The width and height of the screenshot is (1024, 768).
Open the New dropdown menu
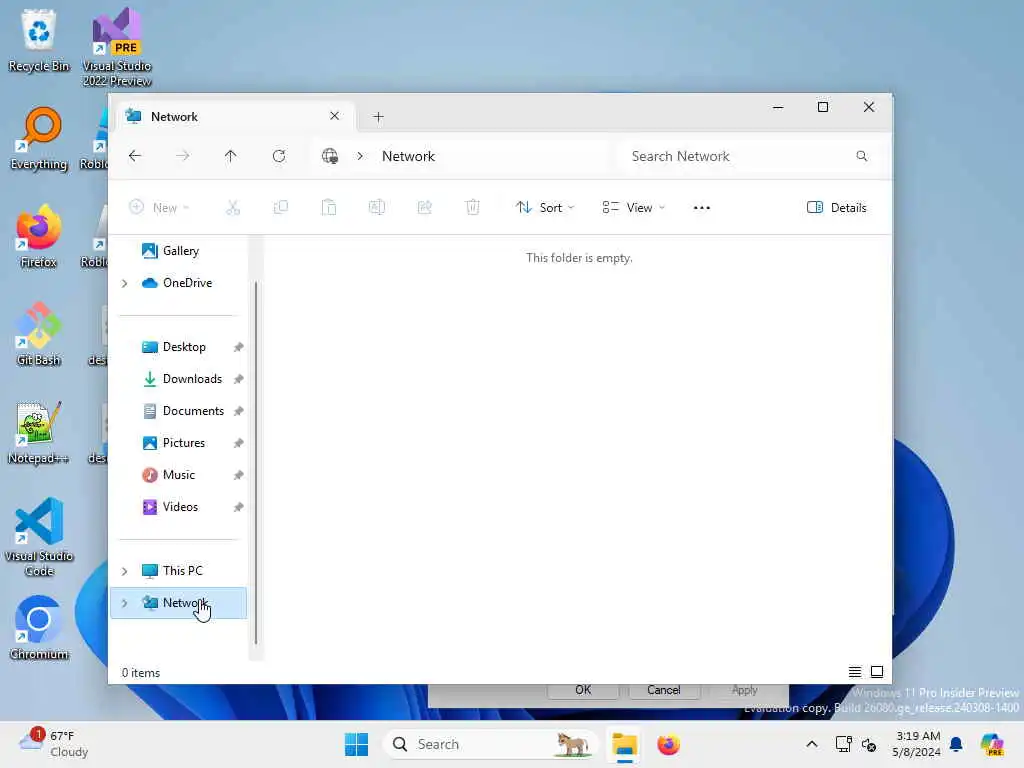pyautogui.click(x=159, y=208)
